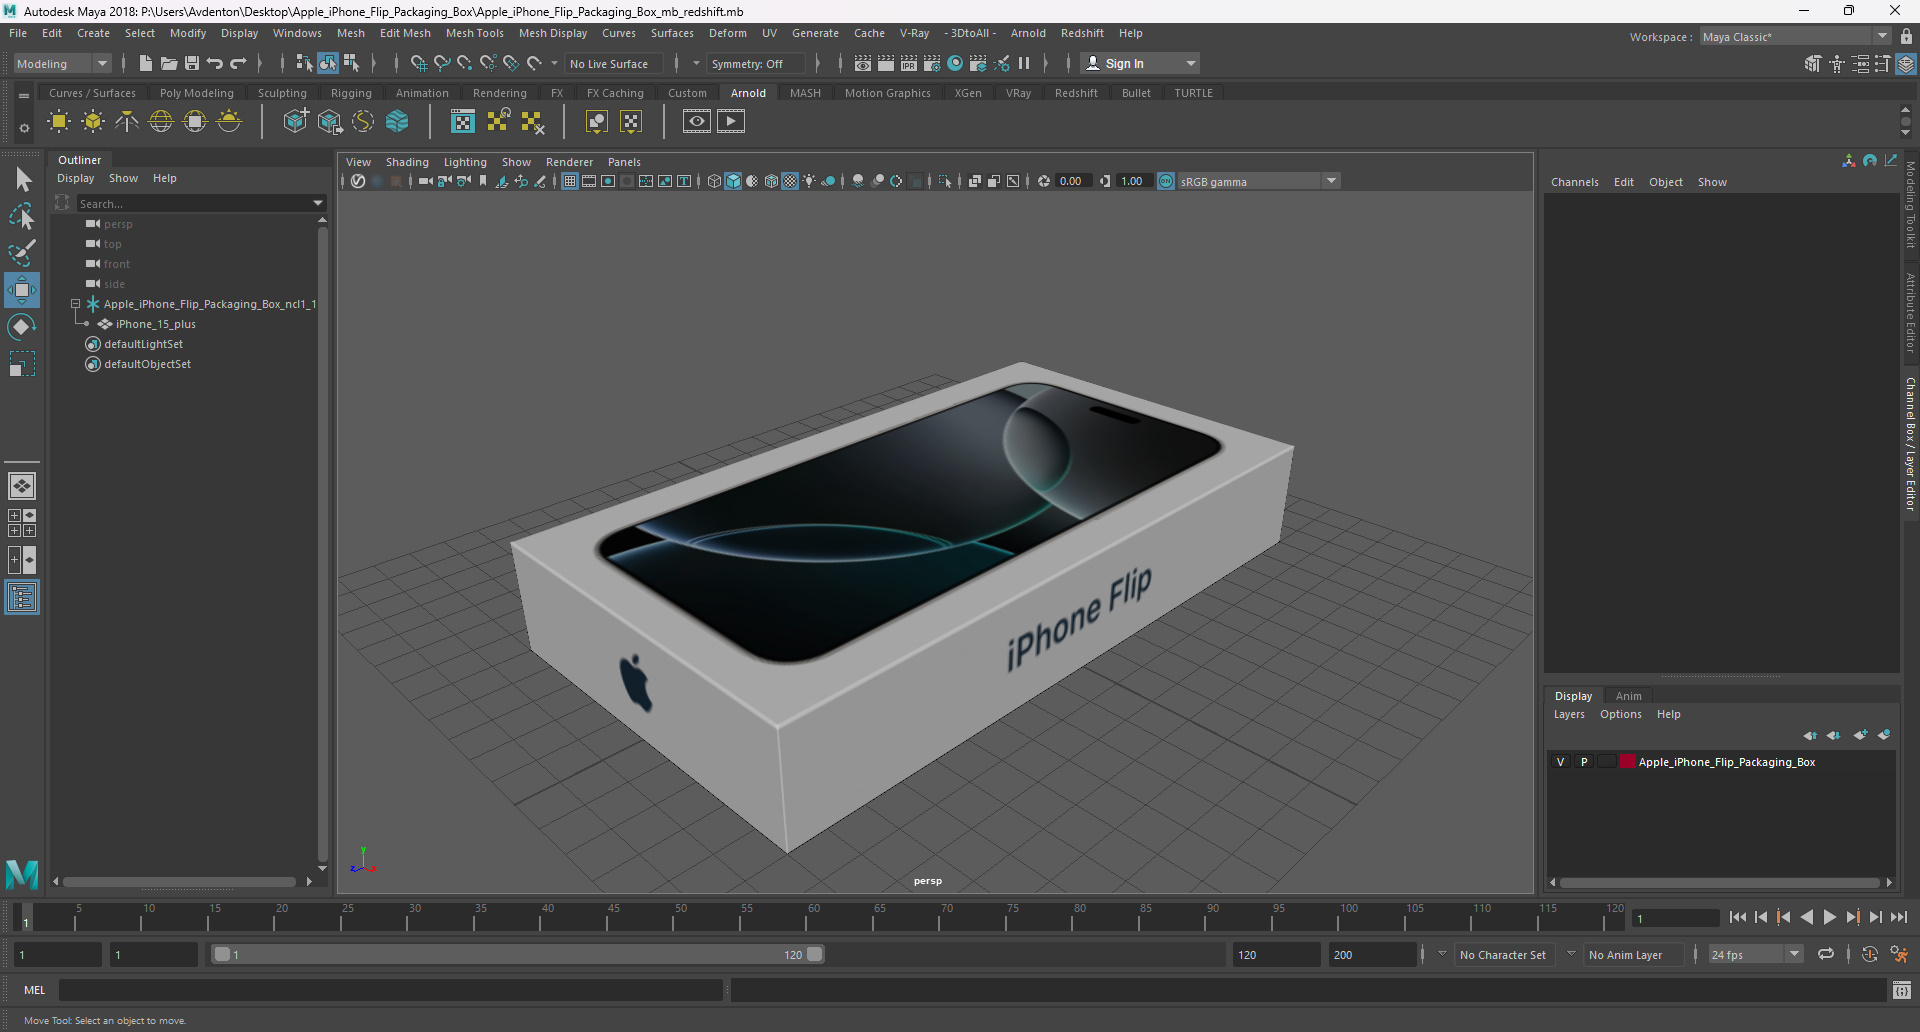Toggle the sRGB gamma view transform icon
The width and height of the screenshot is (1920, 1032).
point(1166,181)
